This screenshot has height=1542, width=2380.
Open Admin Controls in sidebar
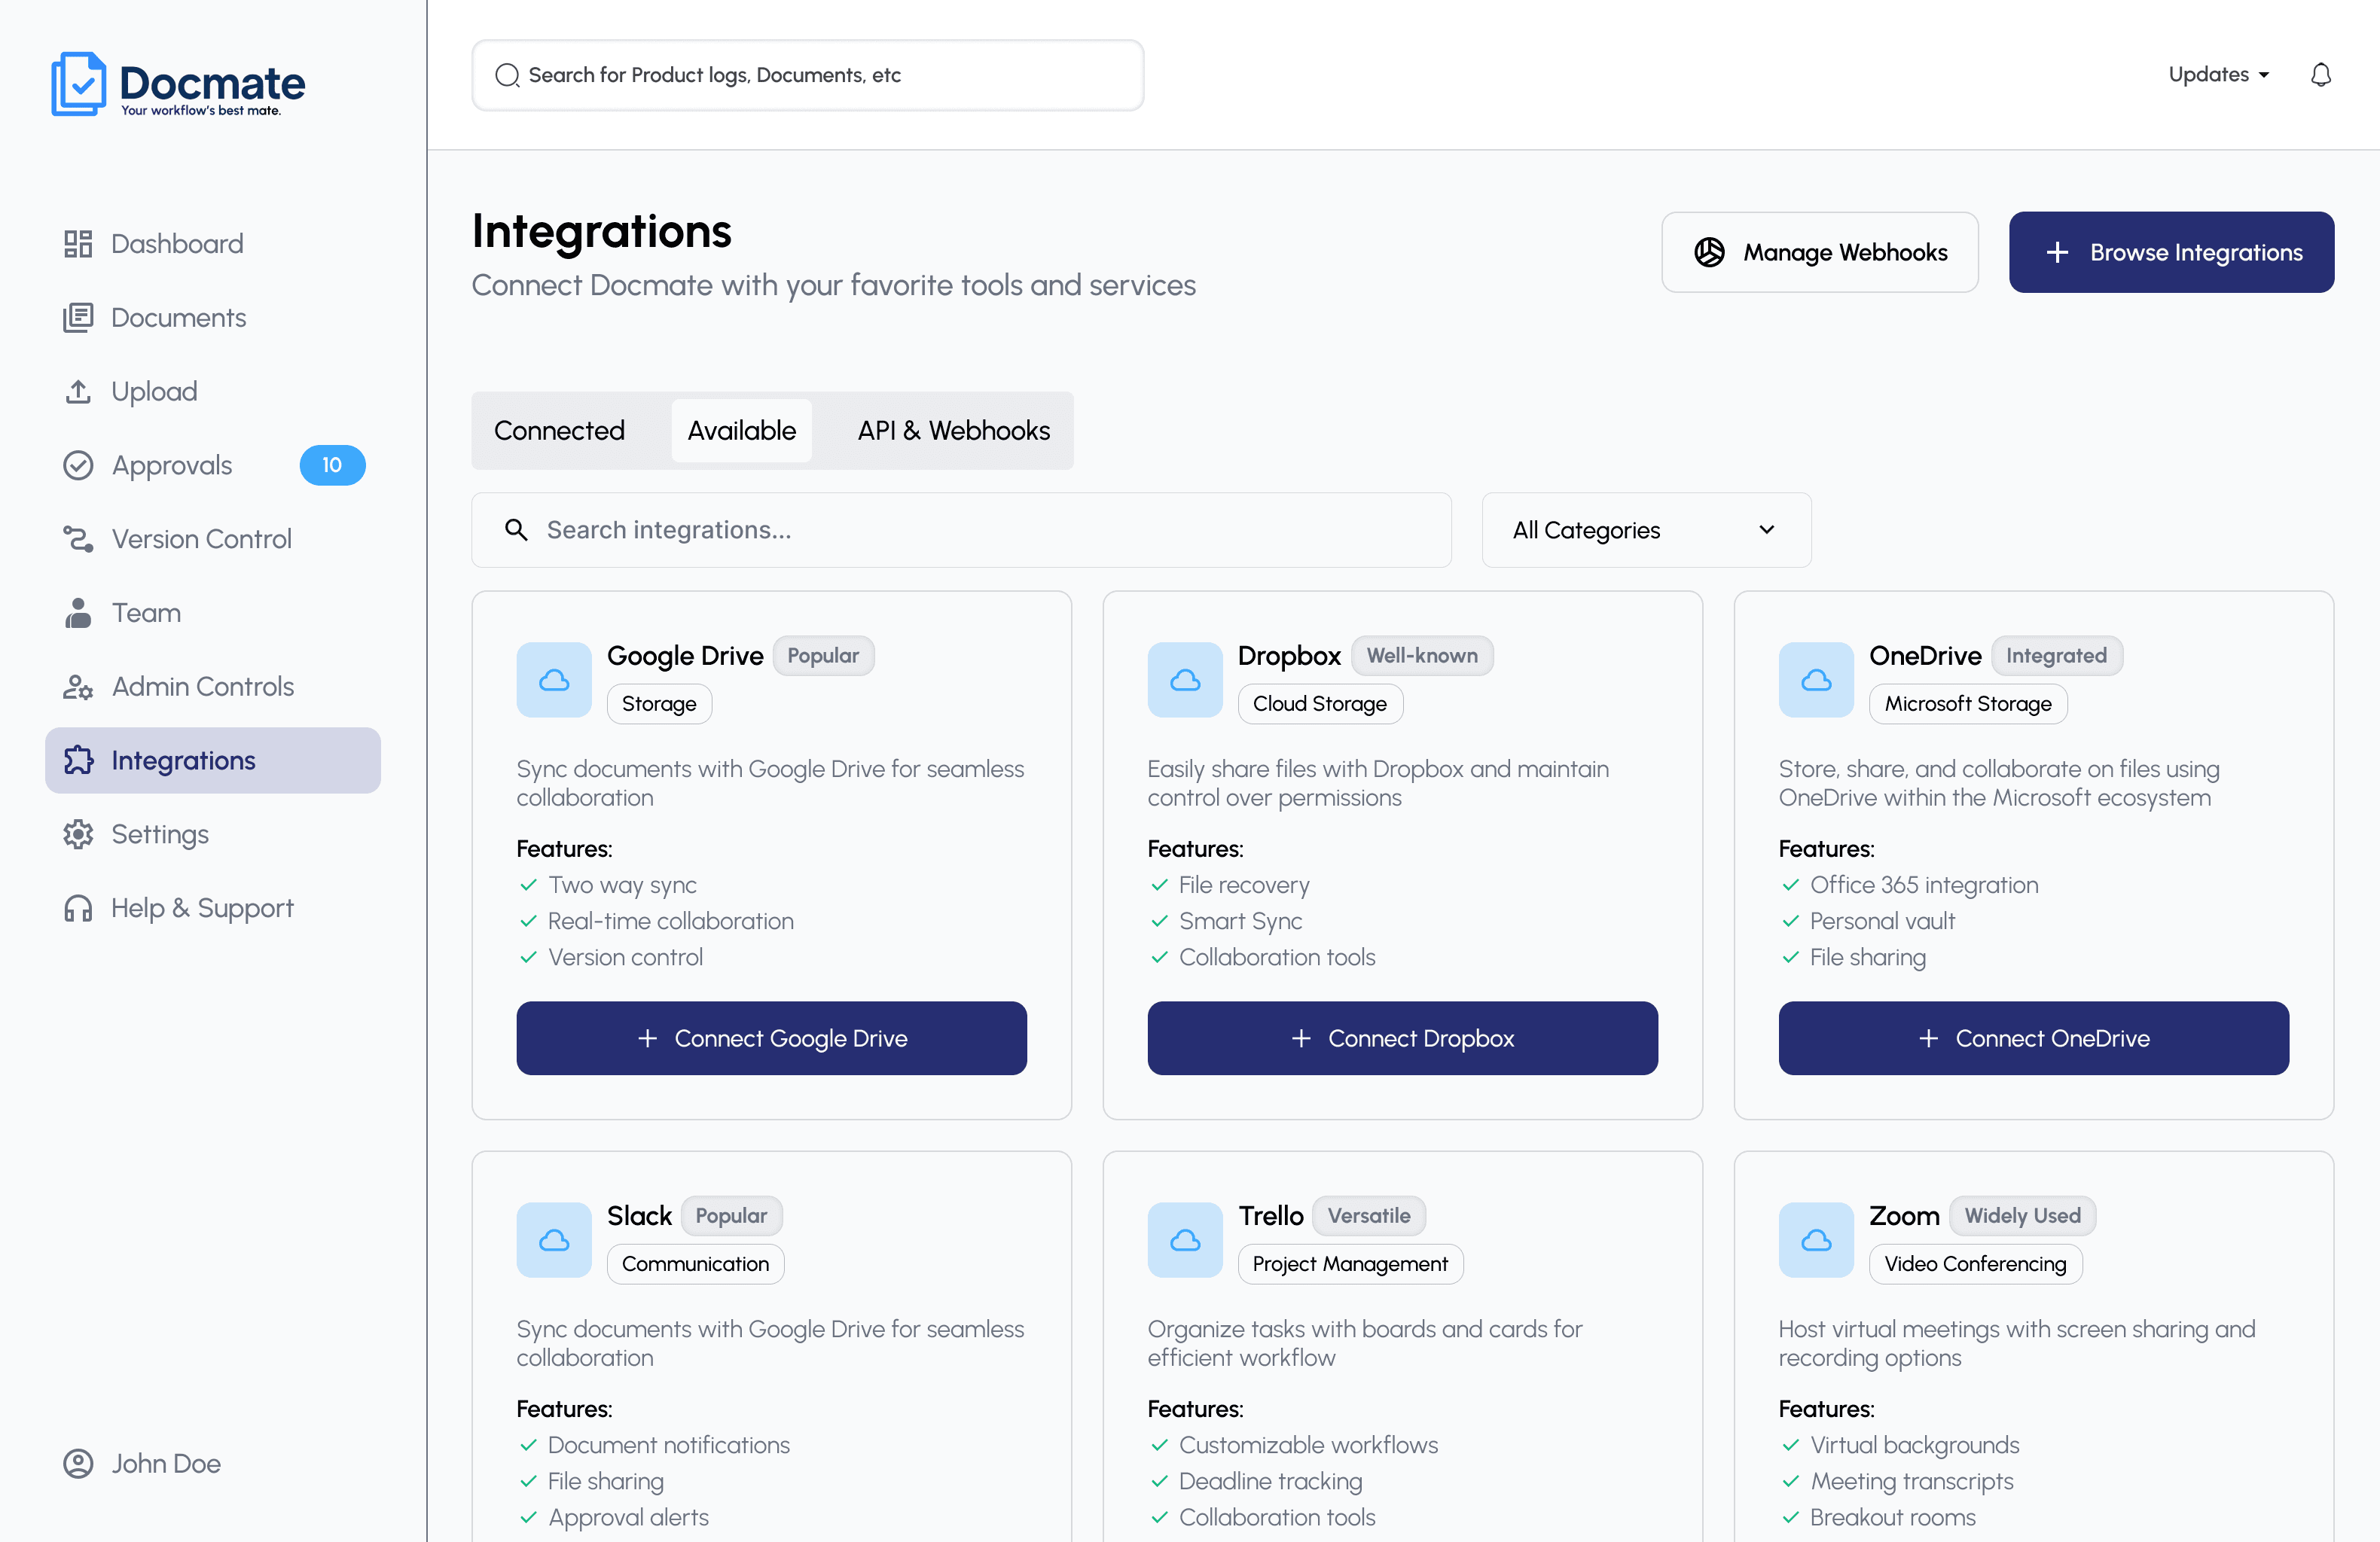click(x=213, y=686)
